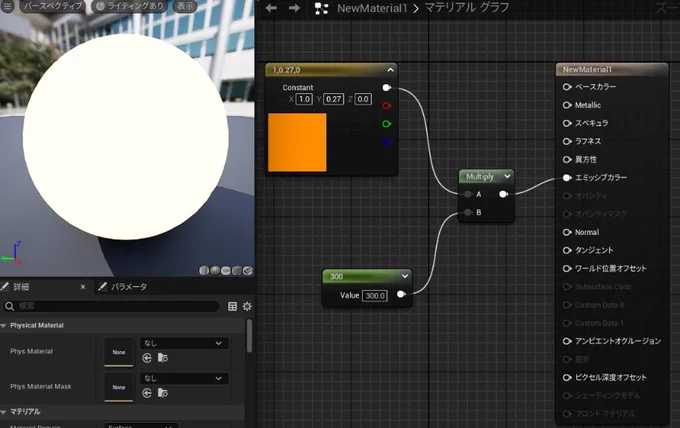Image resolution: width=680 pixels, height=428 pixels.
Task: Click the material graph breadcrumb icon
Action: click(x=321, y=8)
